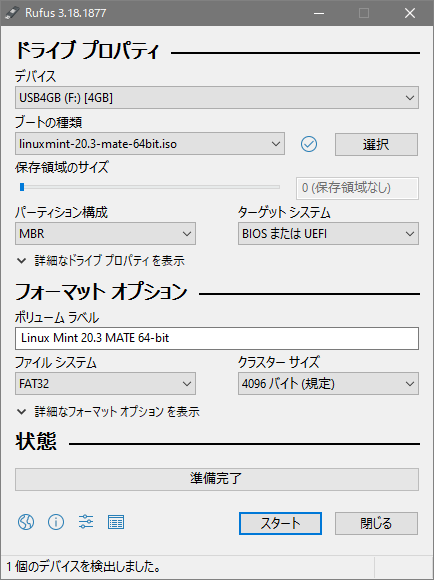Expand 詳細なドライブ プロパティを表示
The height and width of the screenshot is (580, 434).
101,261
